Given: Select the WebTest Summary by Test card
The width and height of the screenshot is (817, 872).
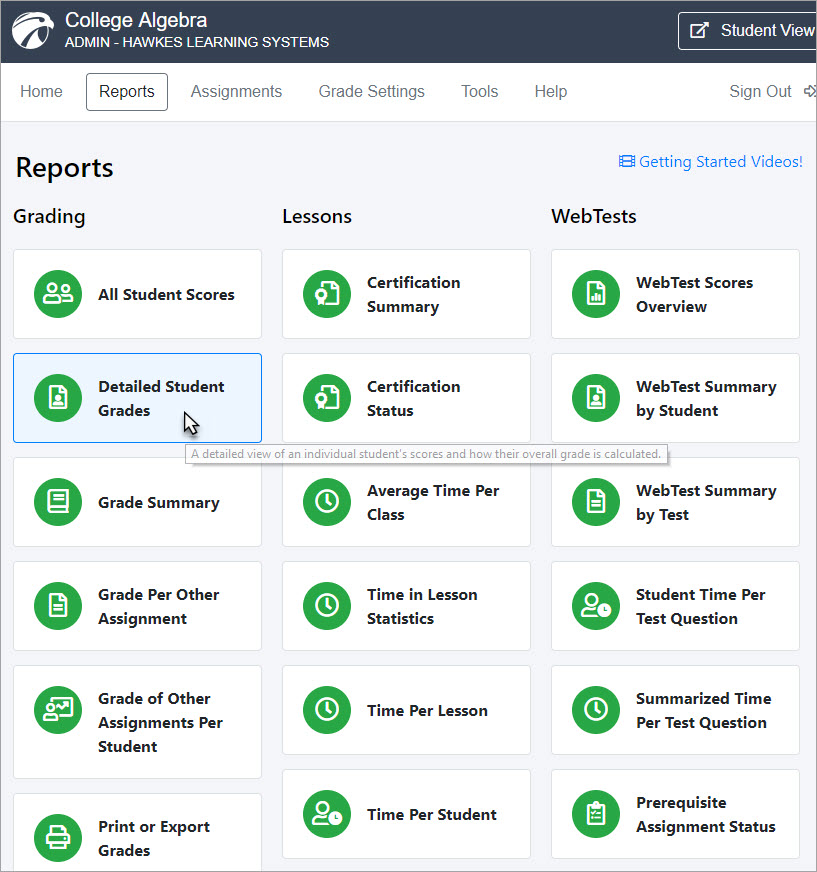Looking at the screenshot, I should (x=675, y=503).
